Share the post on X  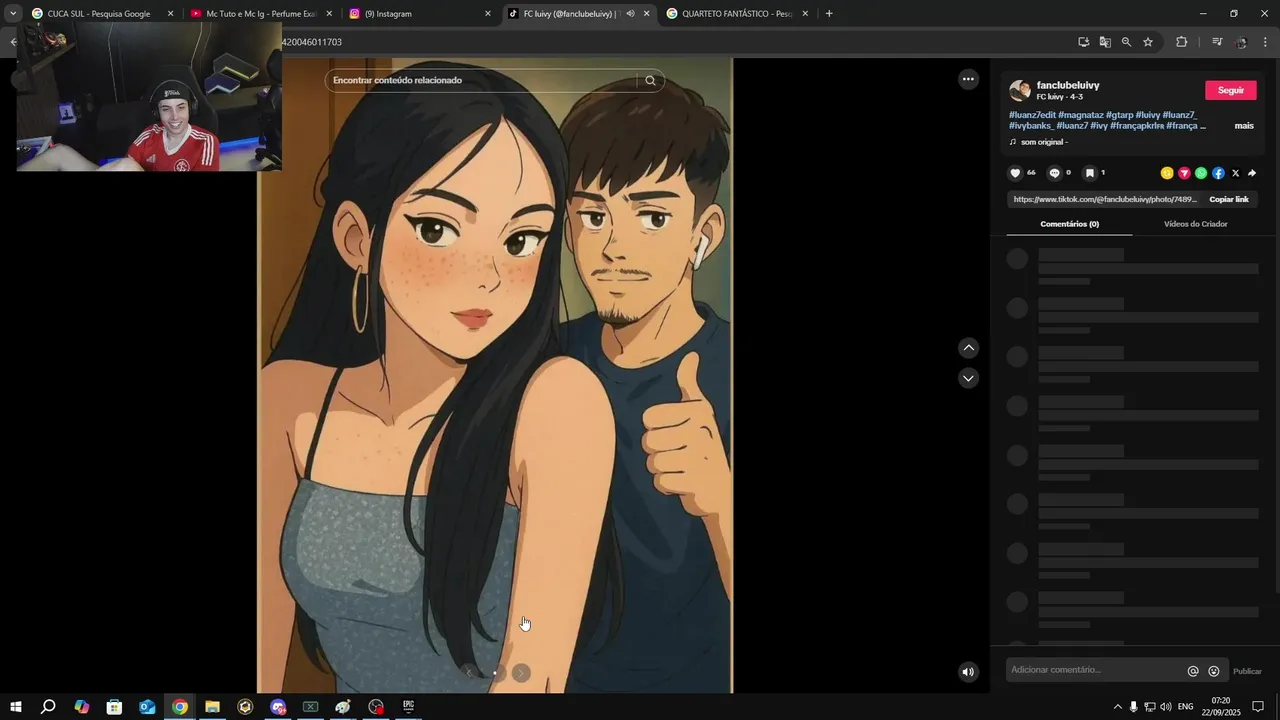[x=1235, y=173]
